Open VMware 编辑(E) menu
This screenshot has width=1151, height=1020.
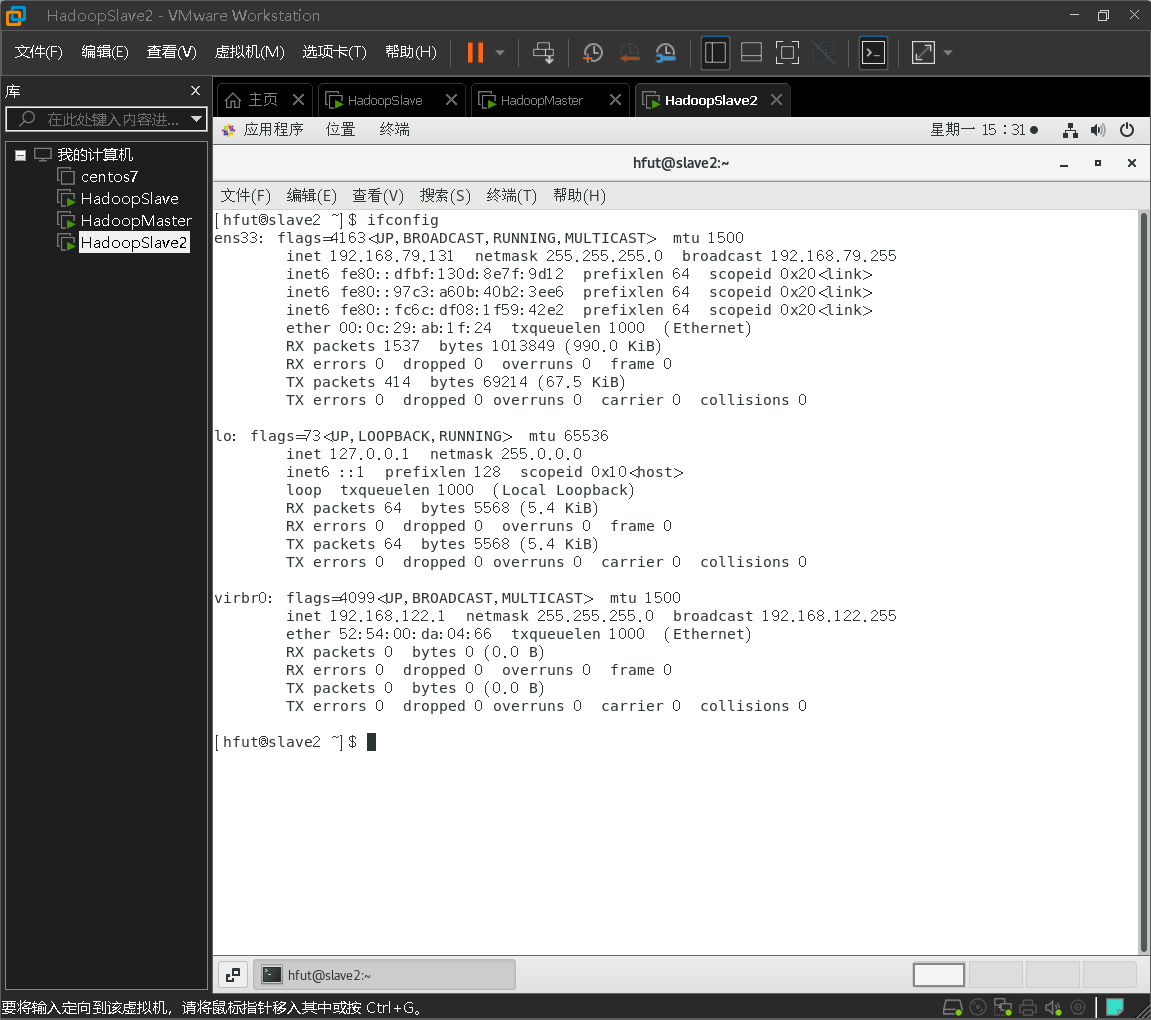tap(104, 52)
